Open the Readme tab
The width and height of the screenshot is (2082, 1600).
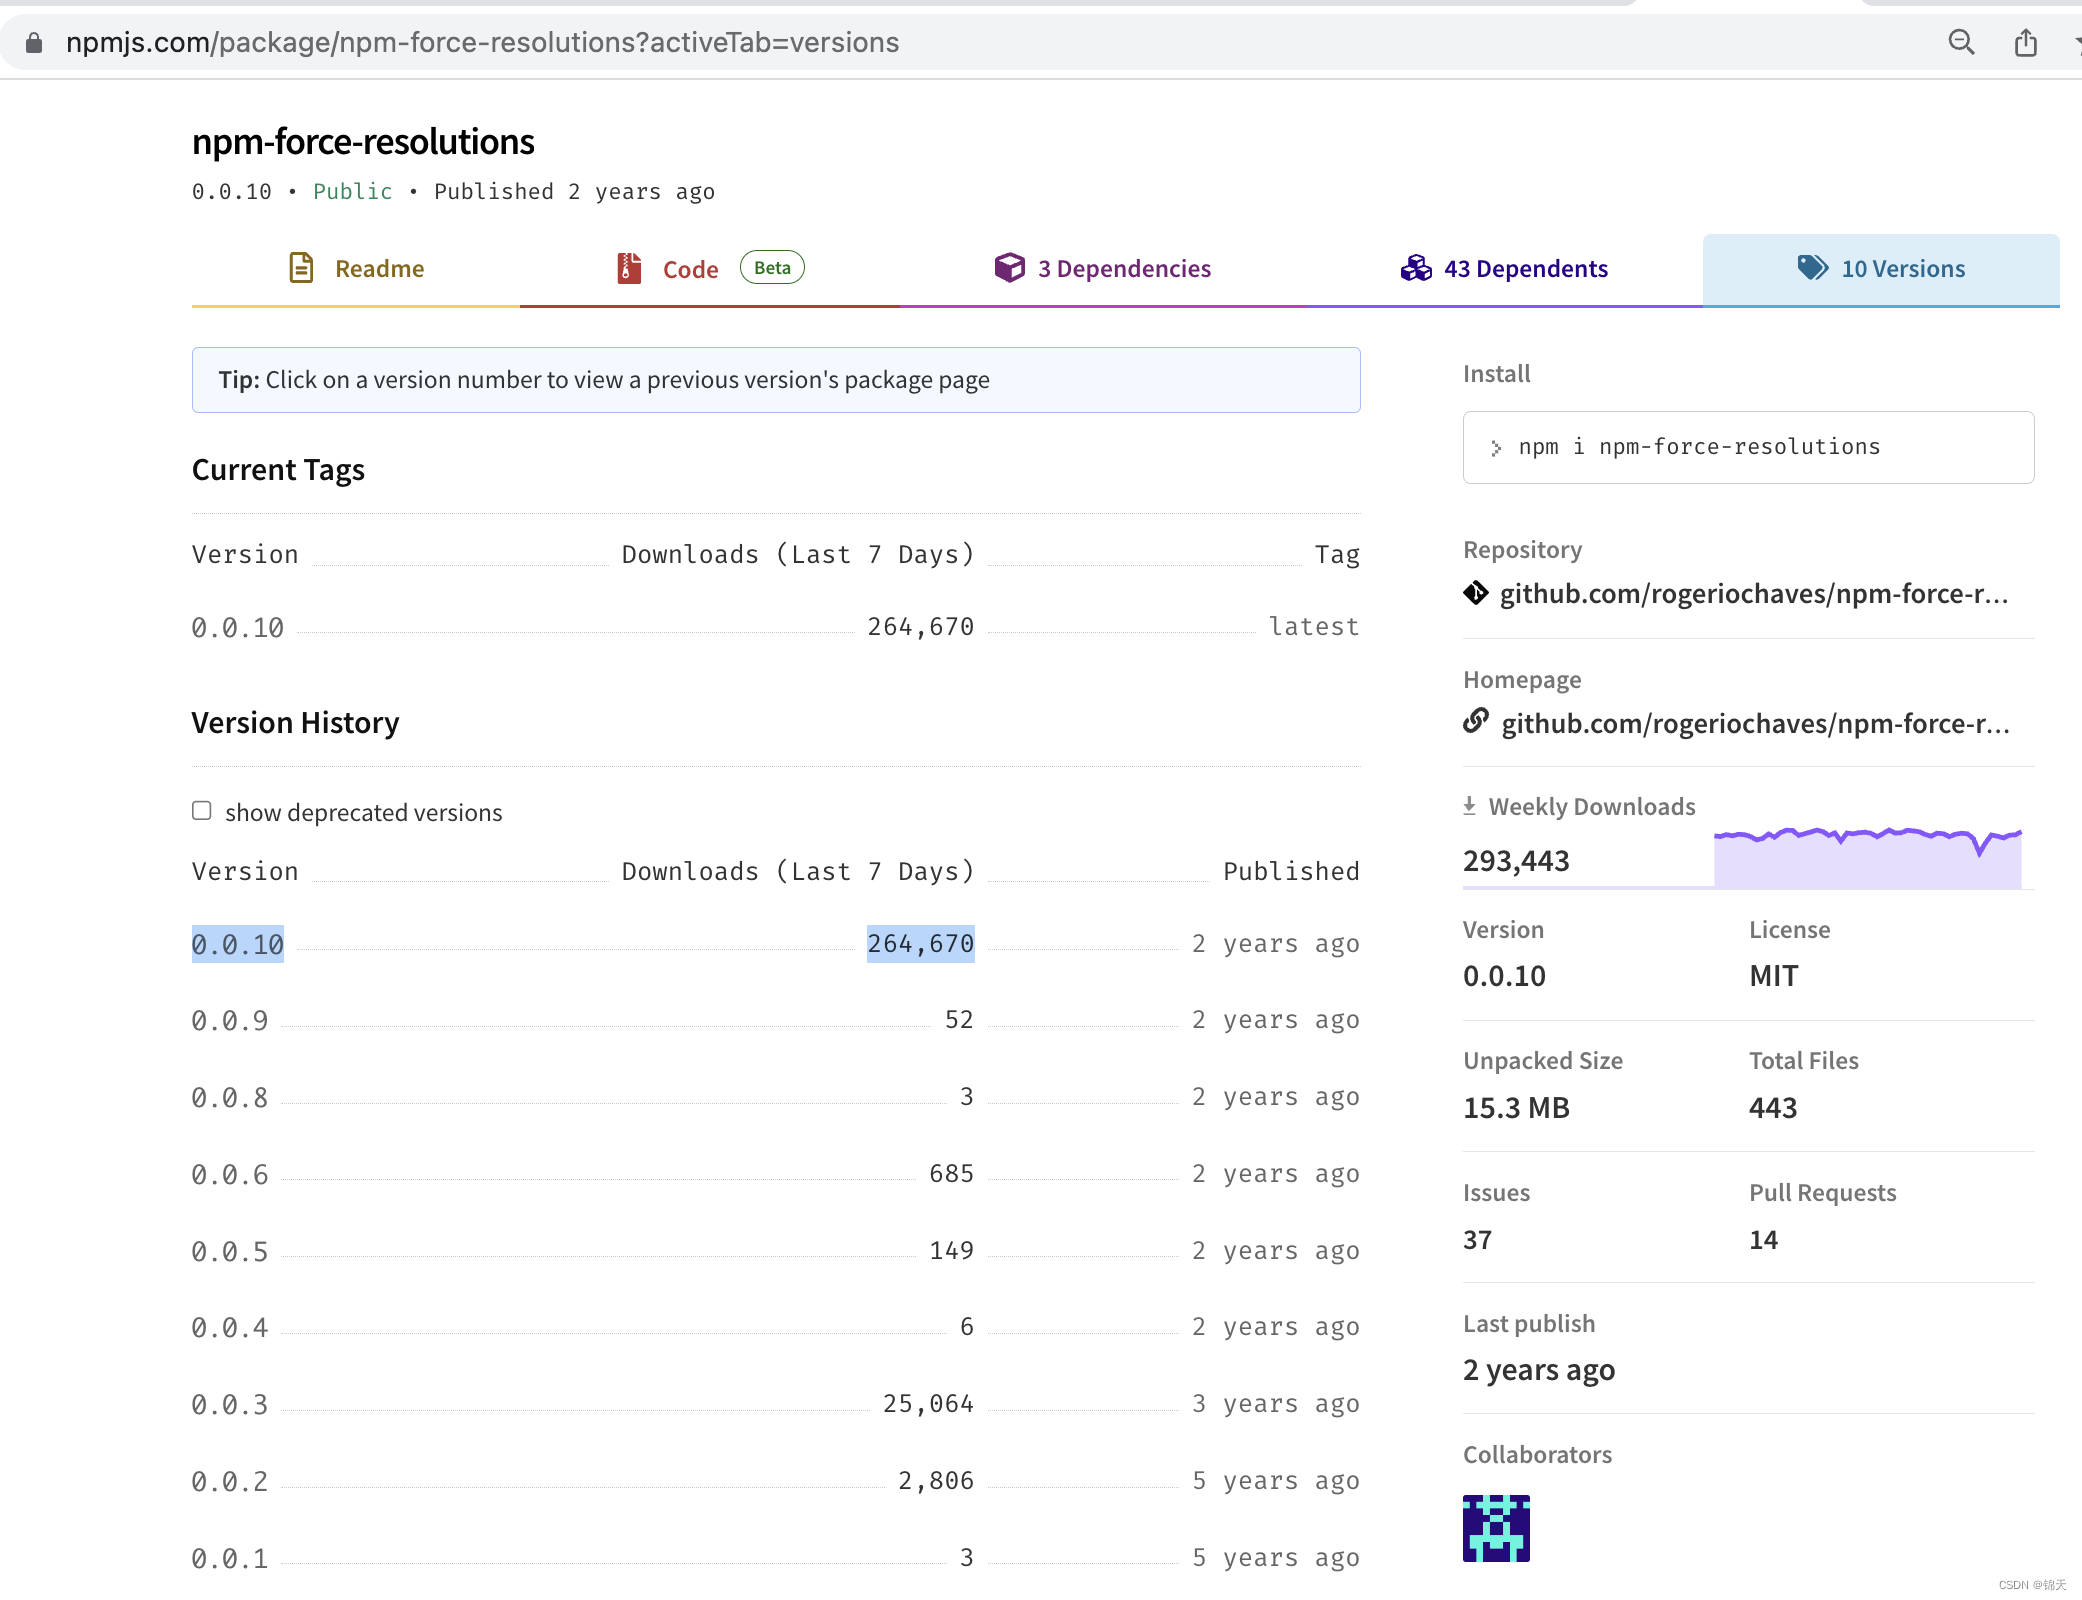coord(356,268)
